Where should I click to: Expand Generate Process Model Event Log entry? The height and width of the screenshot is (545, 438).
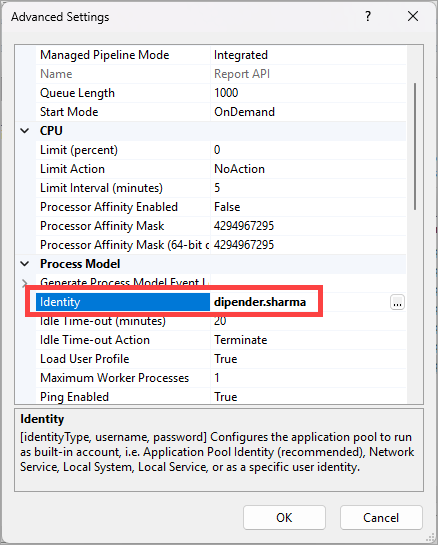tap(24, 283)
